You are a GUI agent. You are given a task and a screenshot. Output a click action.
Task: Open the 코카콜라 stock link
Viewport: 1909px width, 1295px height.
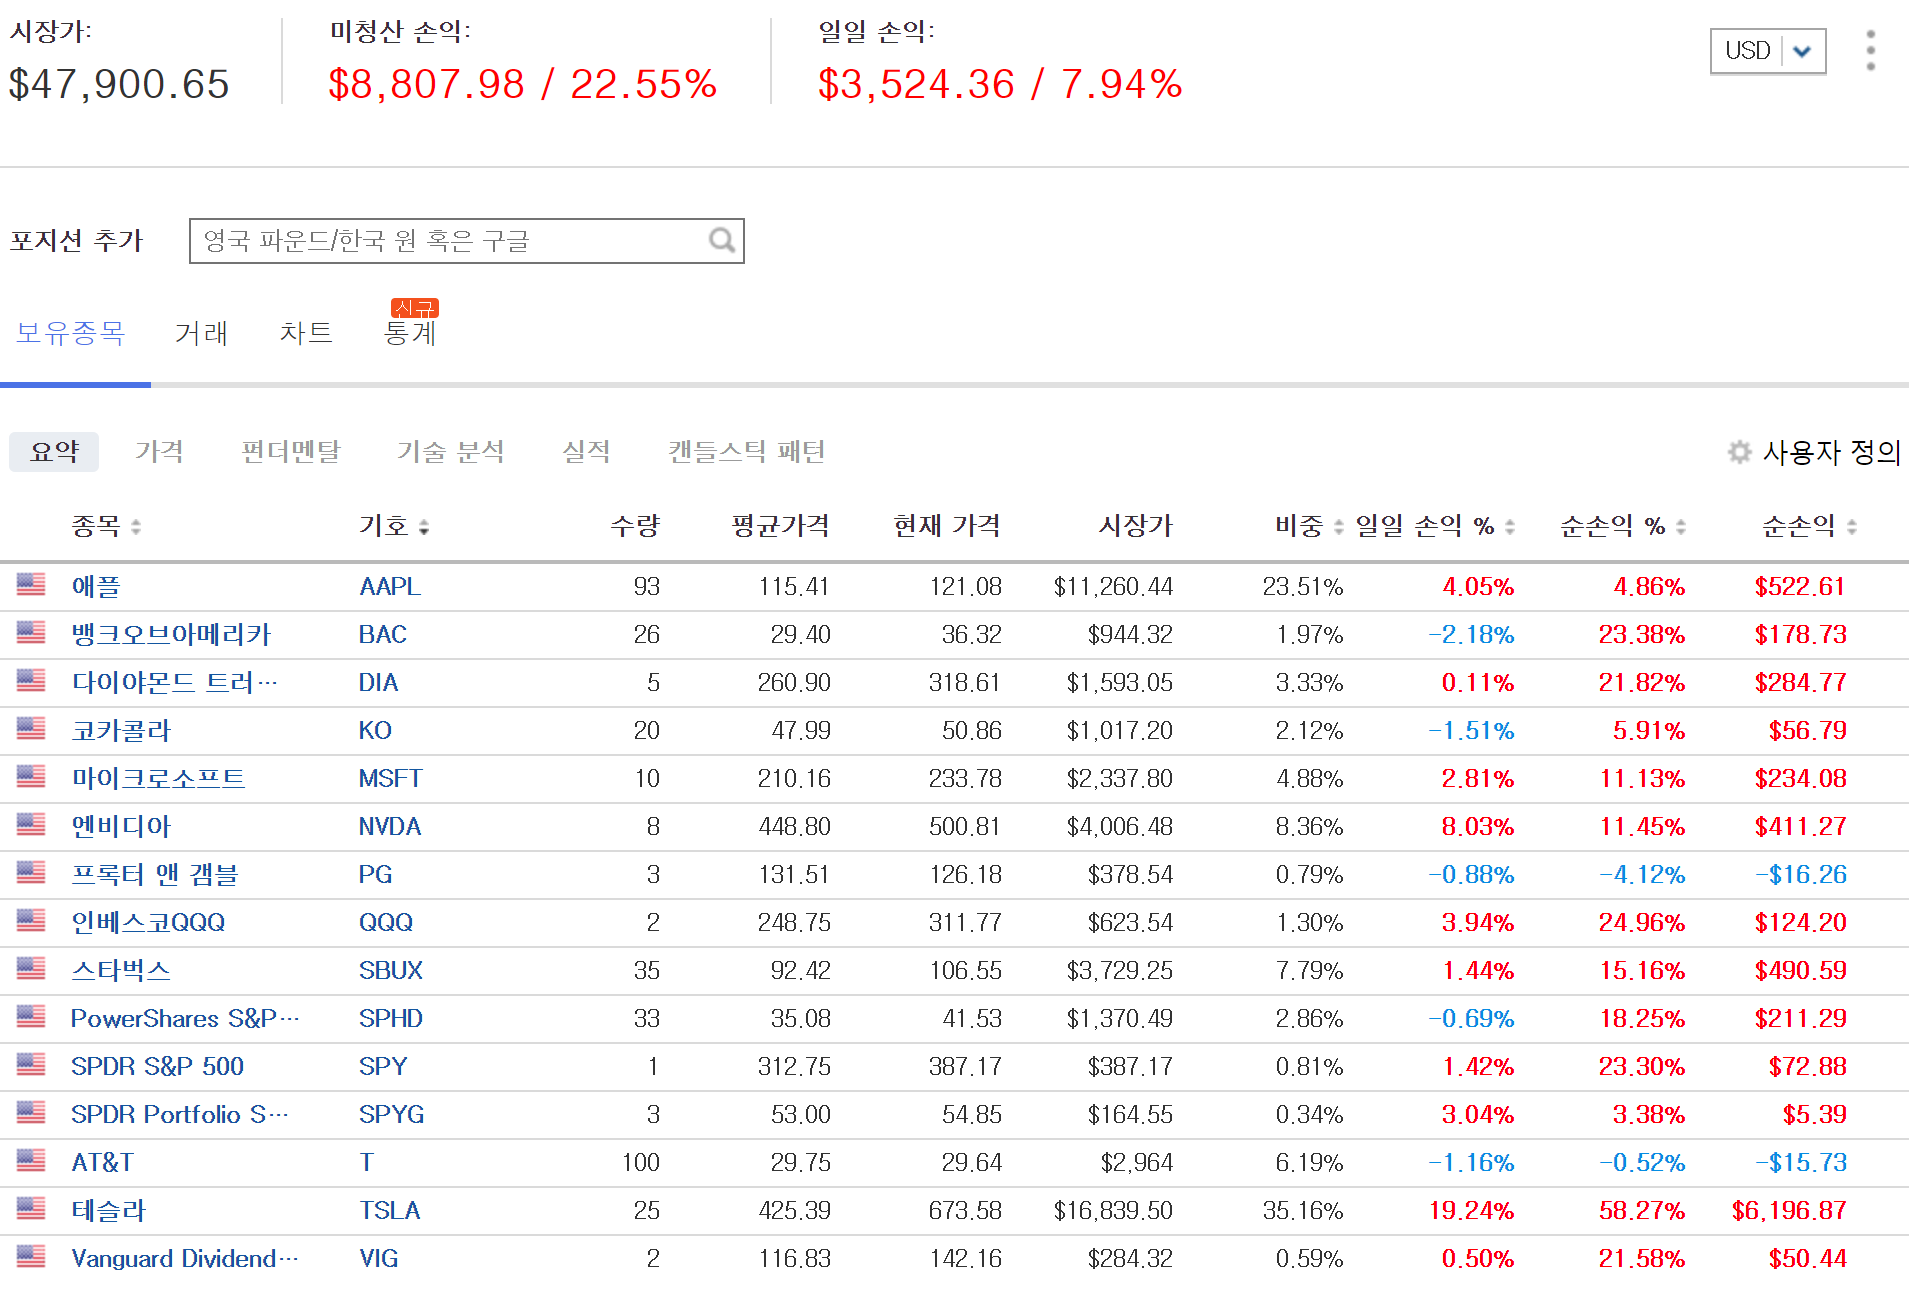point(121,730)
